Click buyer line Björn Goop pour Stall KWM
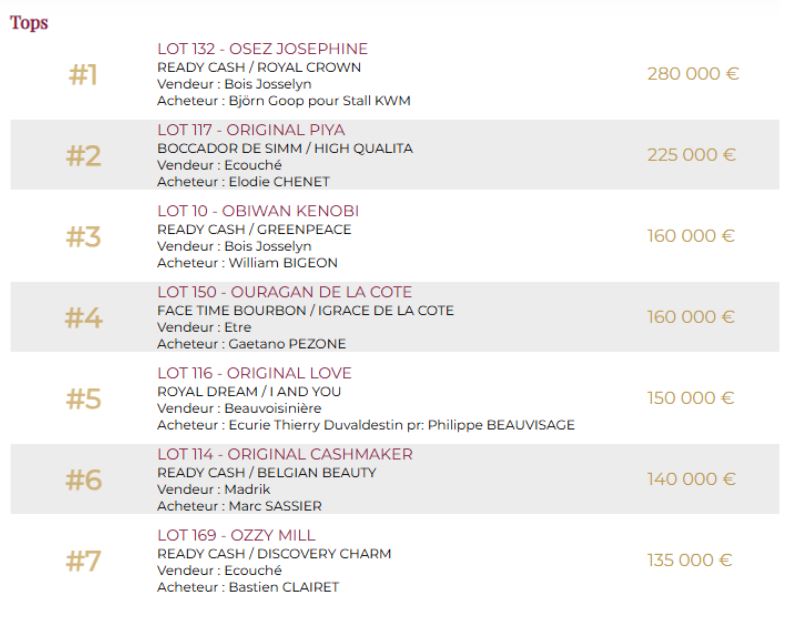This screenshot has width=791, height=624. point(284,101)
